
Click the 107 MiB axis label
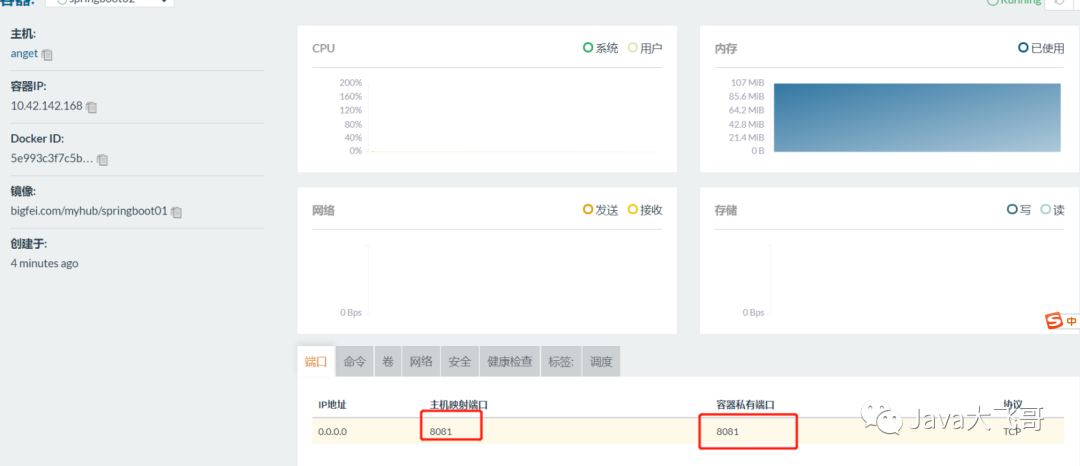pyautogui.click(x=747, y=83)
